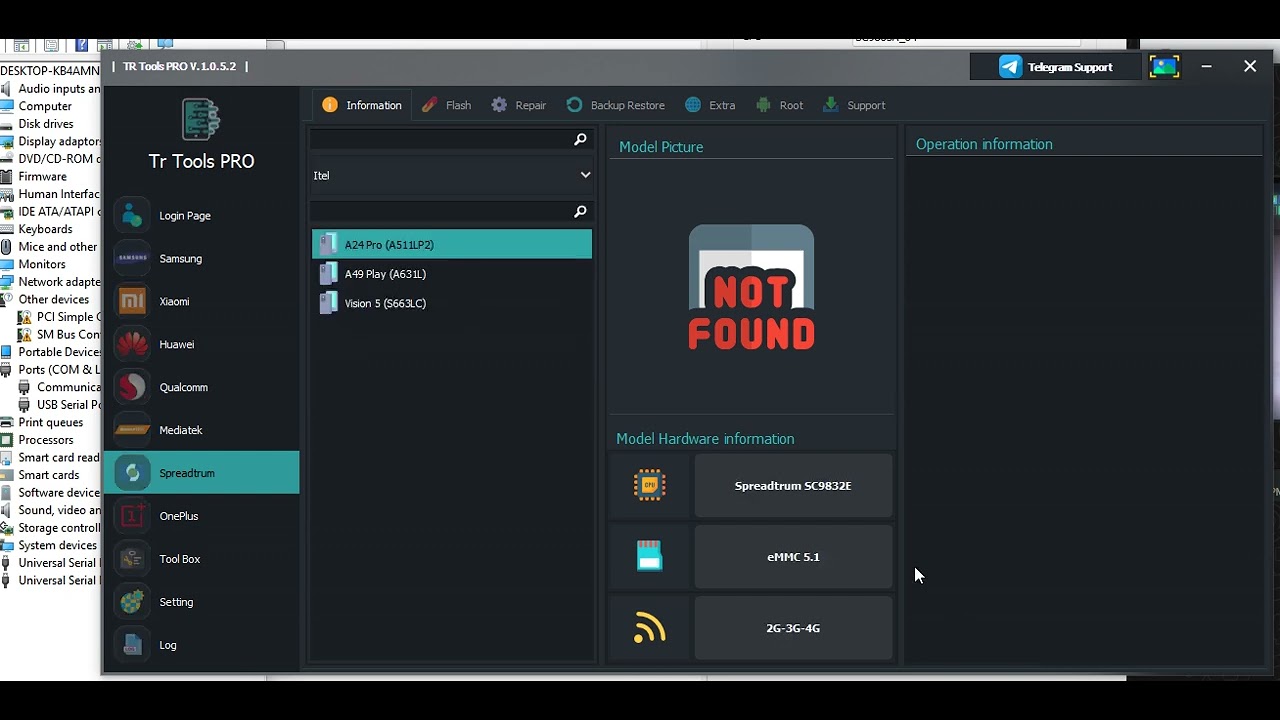This screenshot has height=720, width=1280.
Task: Click the top search magnifier icon above Itel
Action: click(580, 139)
